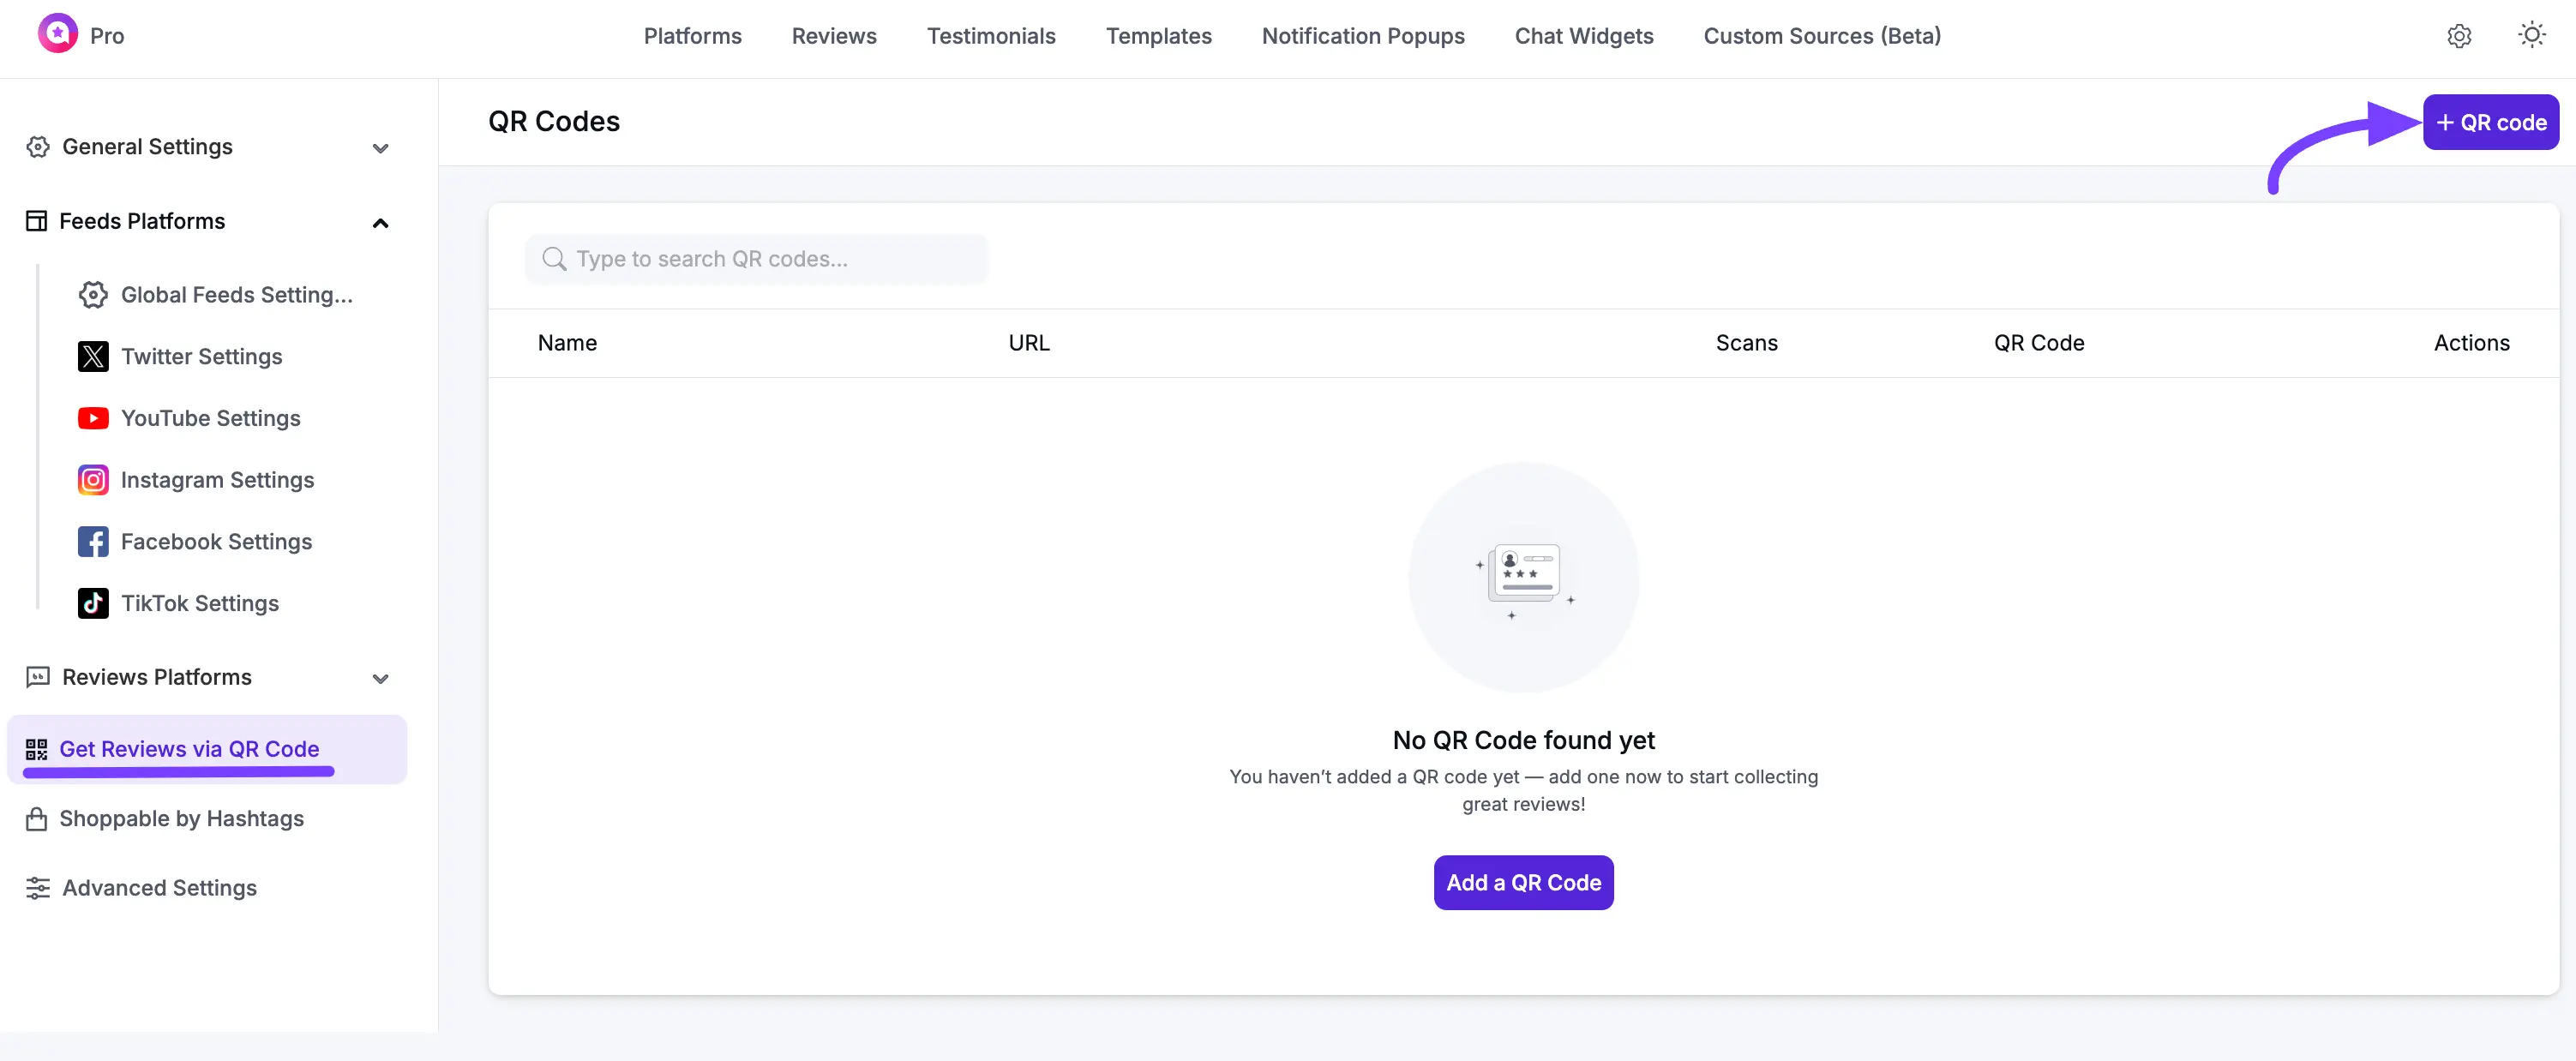The height and width of the screenshot is (1061, 2576).
Task: Open YouTube Settings icon
Action: [x=93, y=418]
